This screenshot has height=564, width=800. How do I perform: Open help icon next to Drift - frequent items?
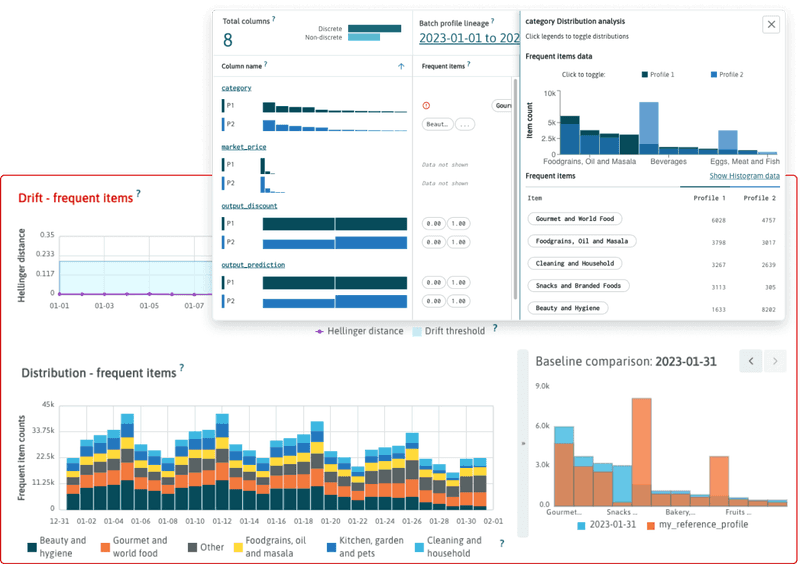[138, 193]
